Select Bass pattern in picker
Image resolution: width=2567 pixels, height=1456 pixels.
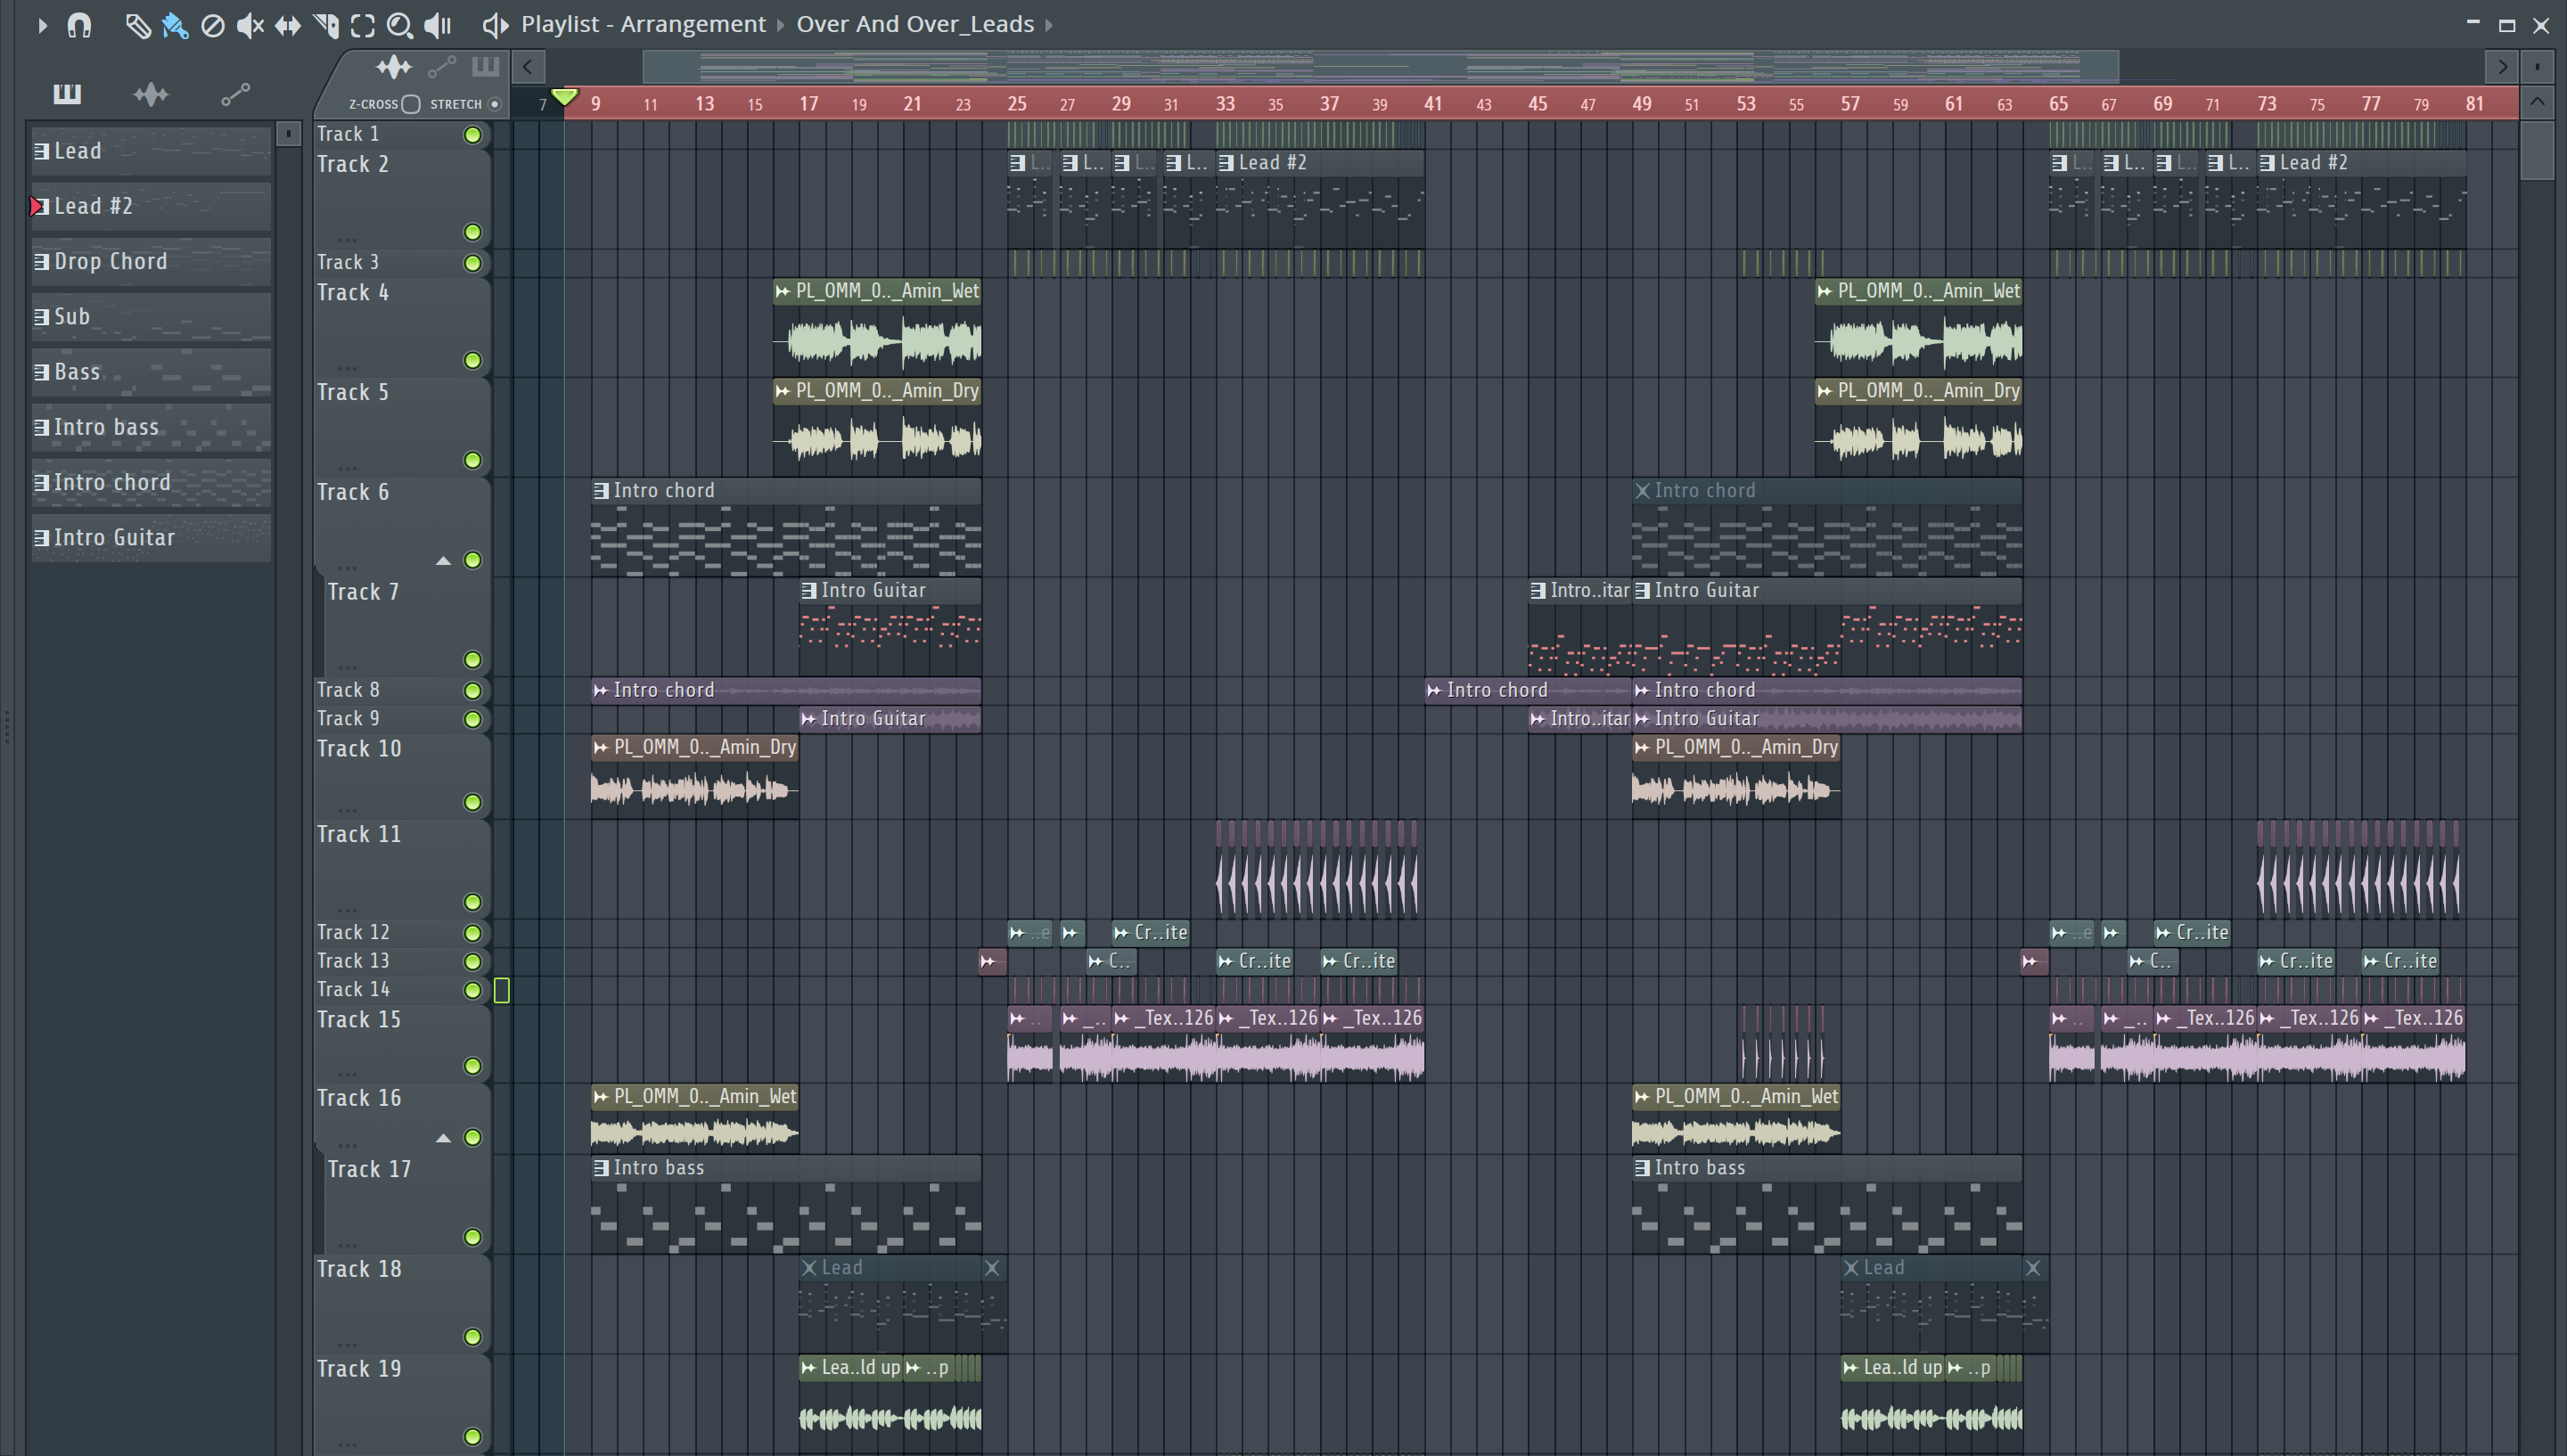(x=151, y=372)
